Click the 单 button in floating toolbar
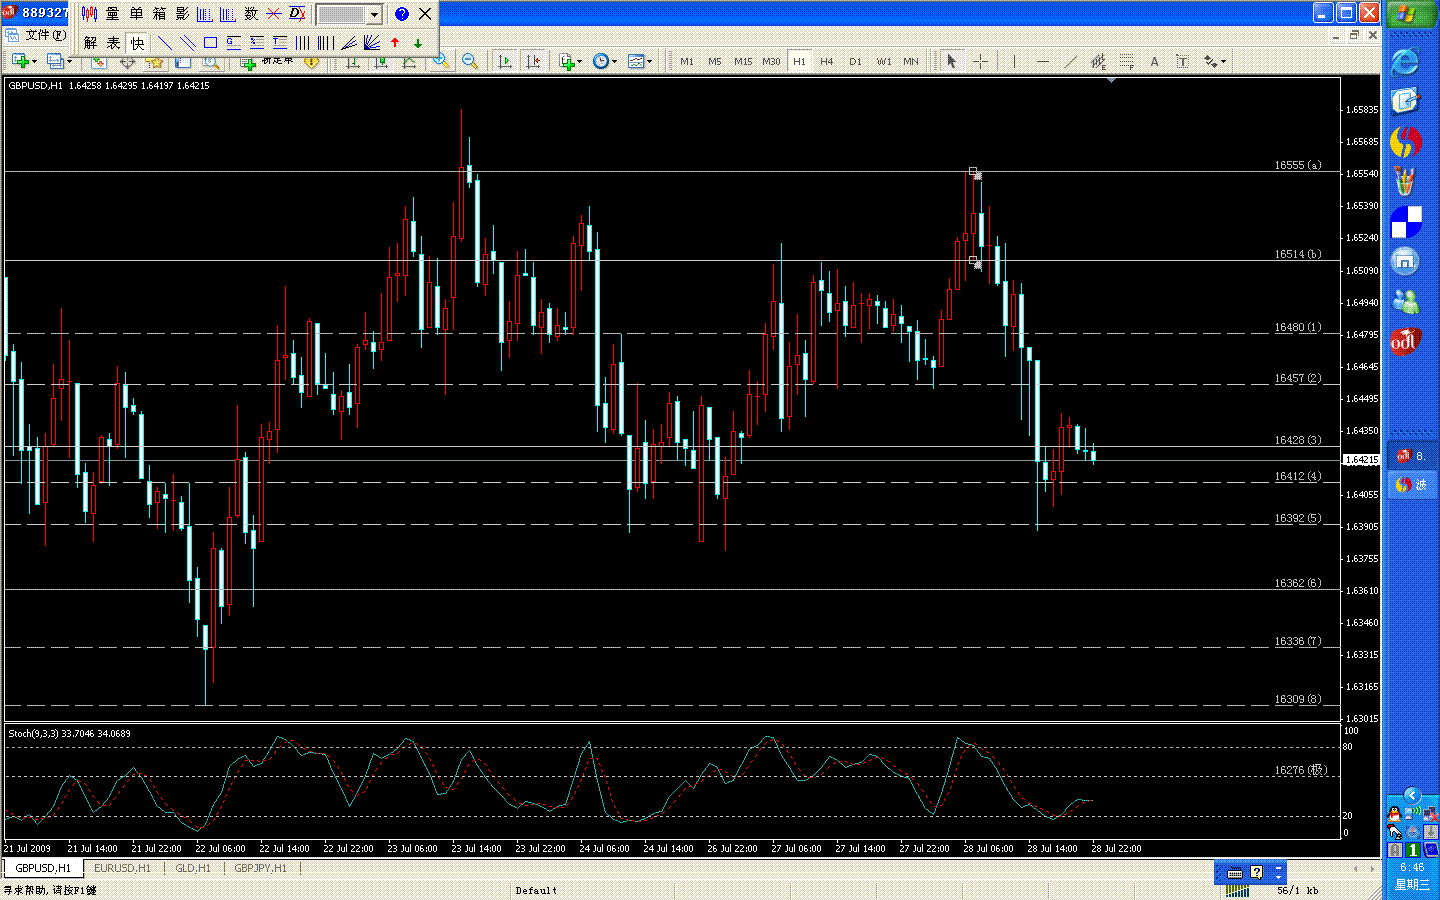 (136, 14)
